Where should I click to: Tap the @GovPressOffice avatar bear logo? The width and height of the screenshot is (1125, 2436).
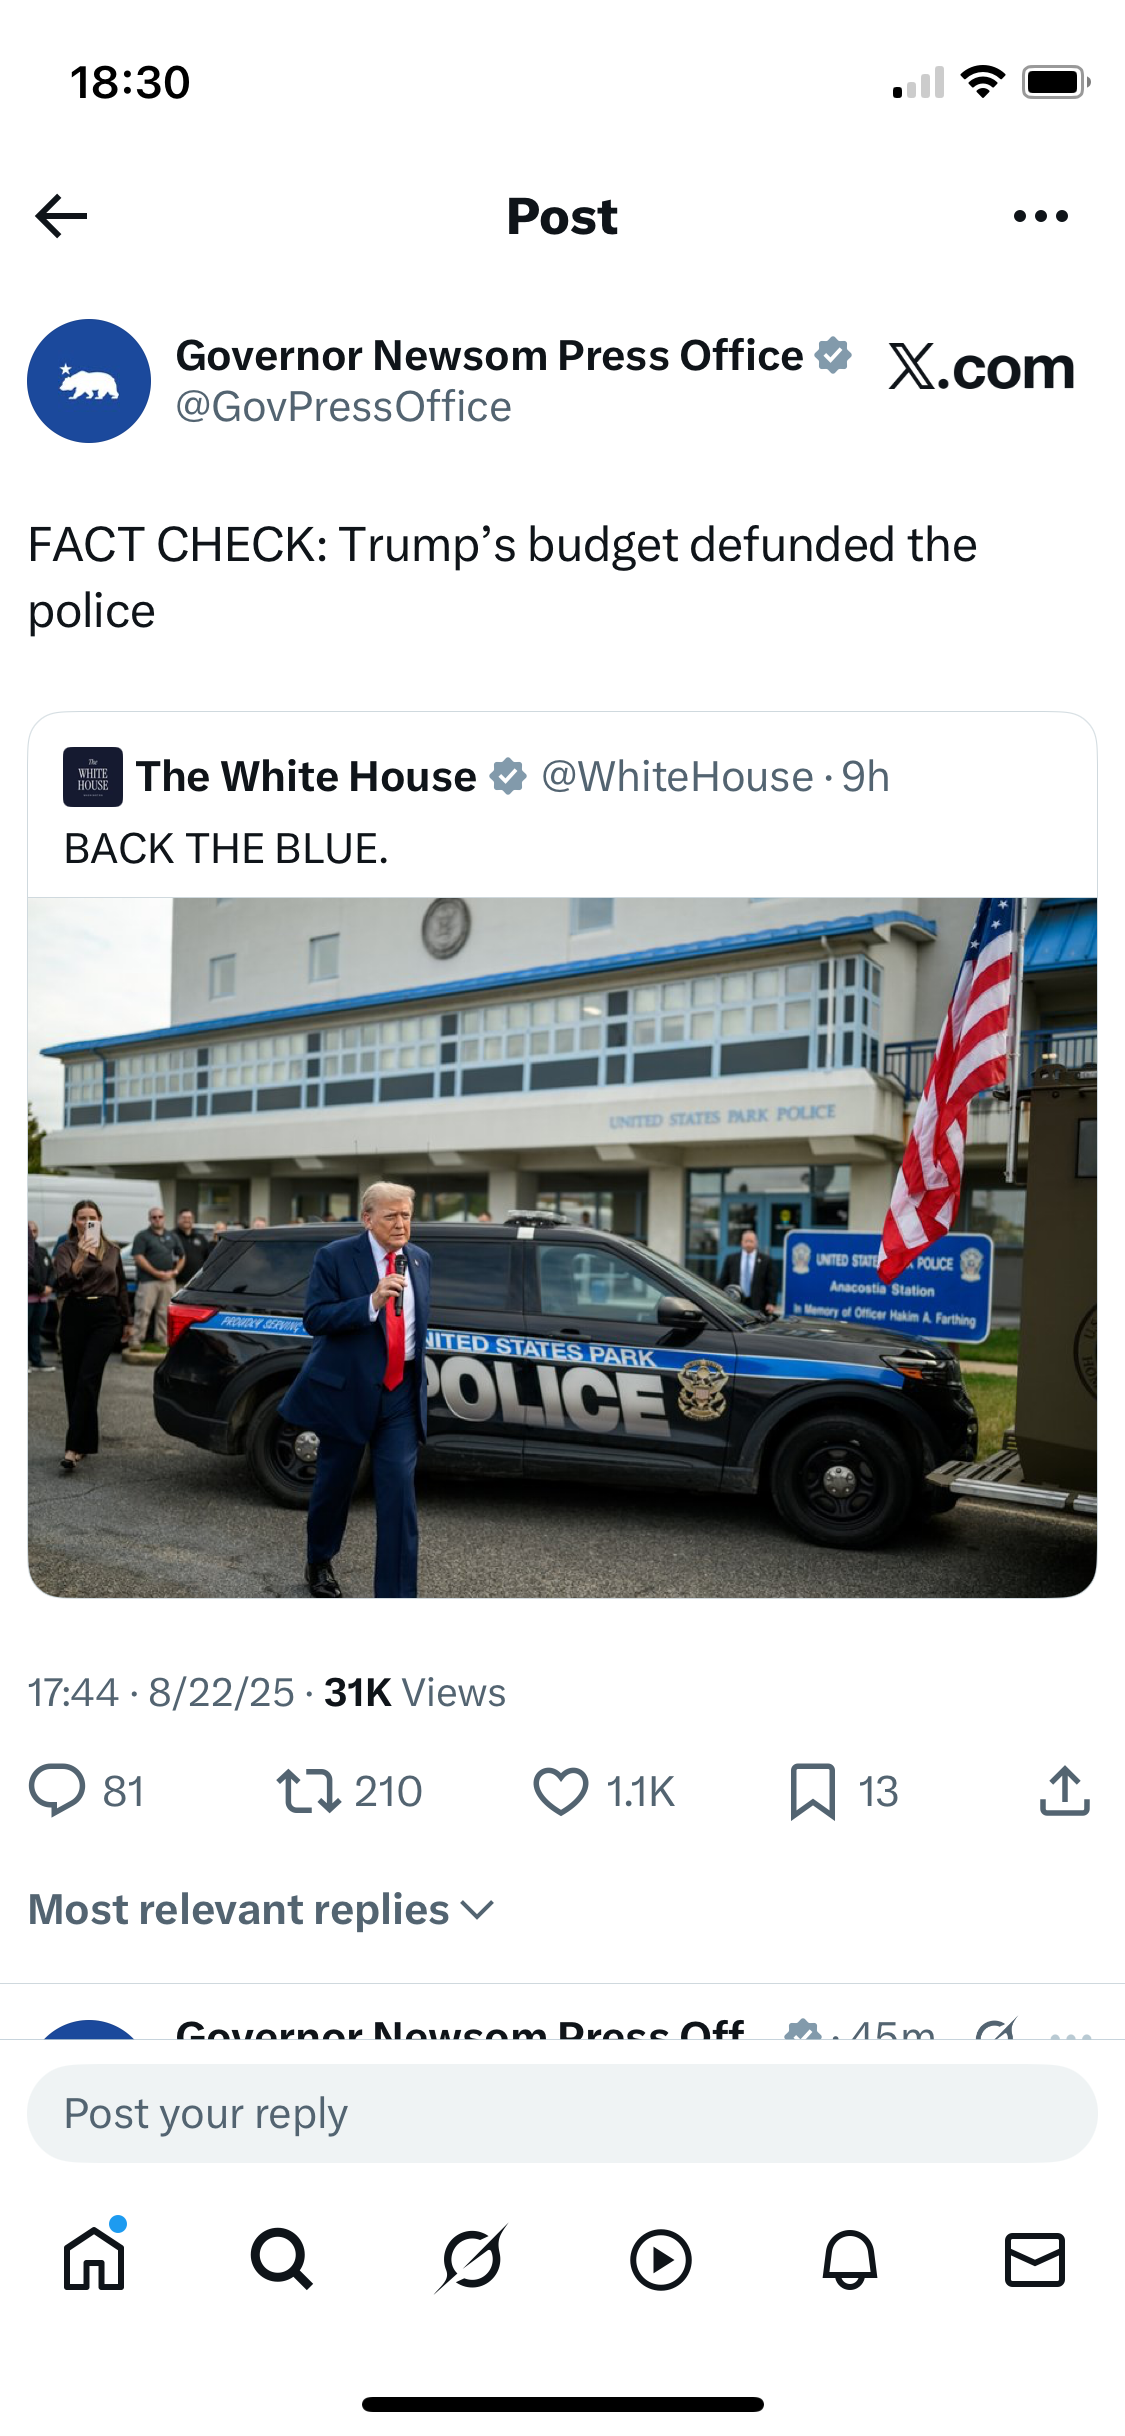click(x=89, y=381)
